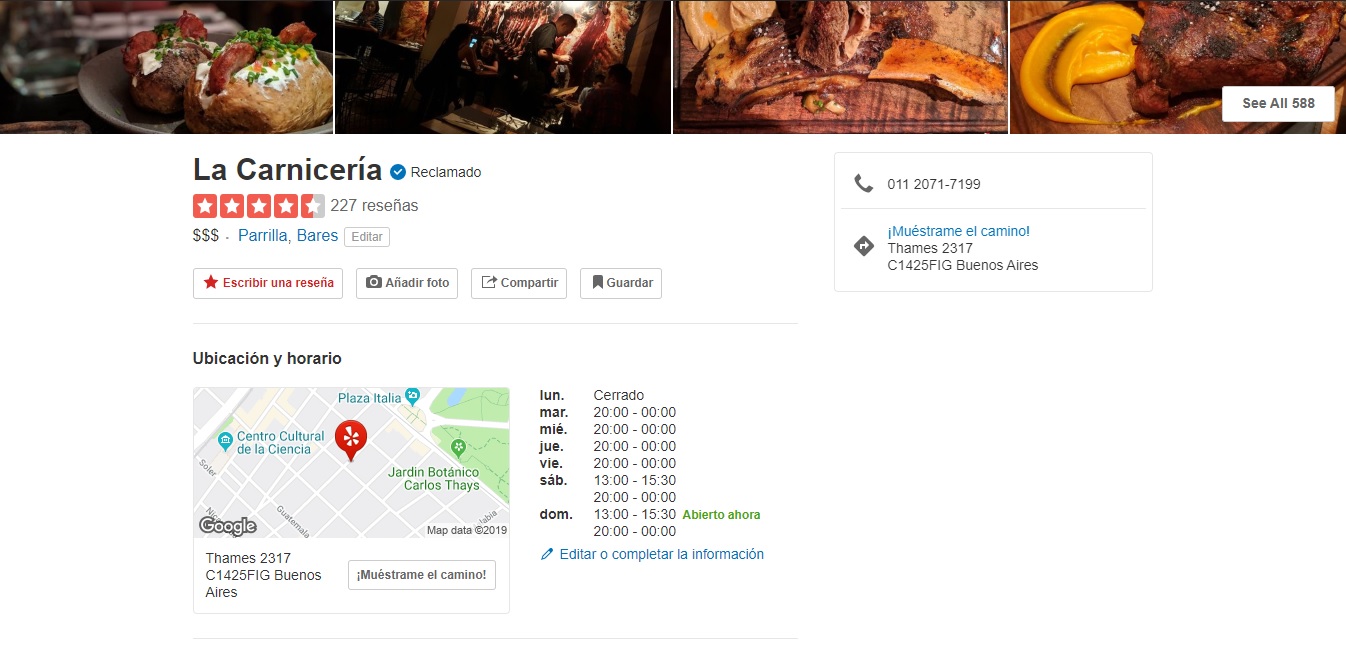Open the Bares category link

317,236
